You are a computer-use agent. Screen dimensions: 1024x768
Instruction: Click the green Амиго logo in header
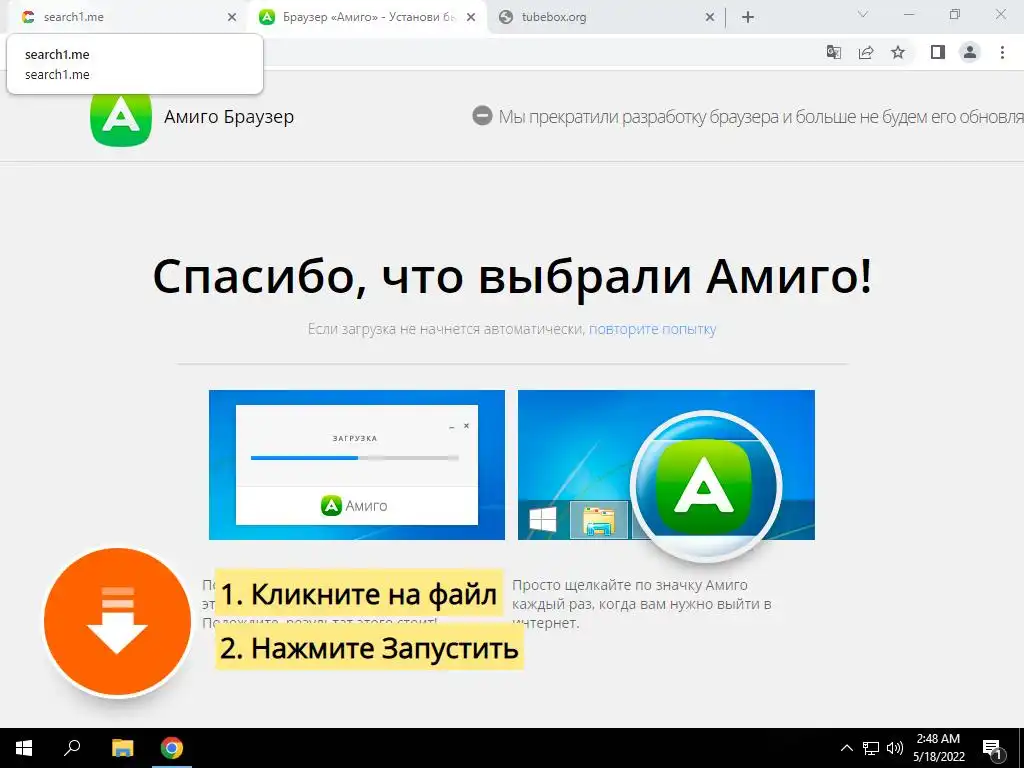tap(121, 118)
